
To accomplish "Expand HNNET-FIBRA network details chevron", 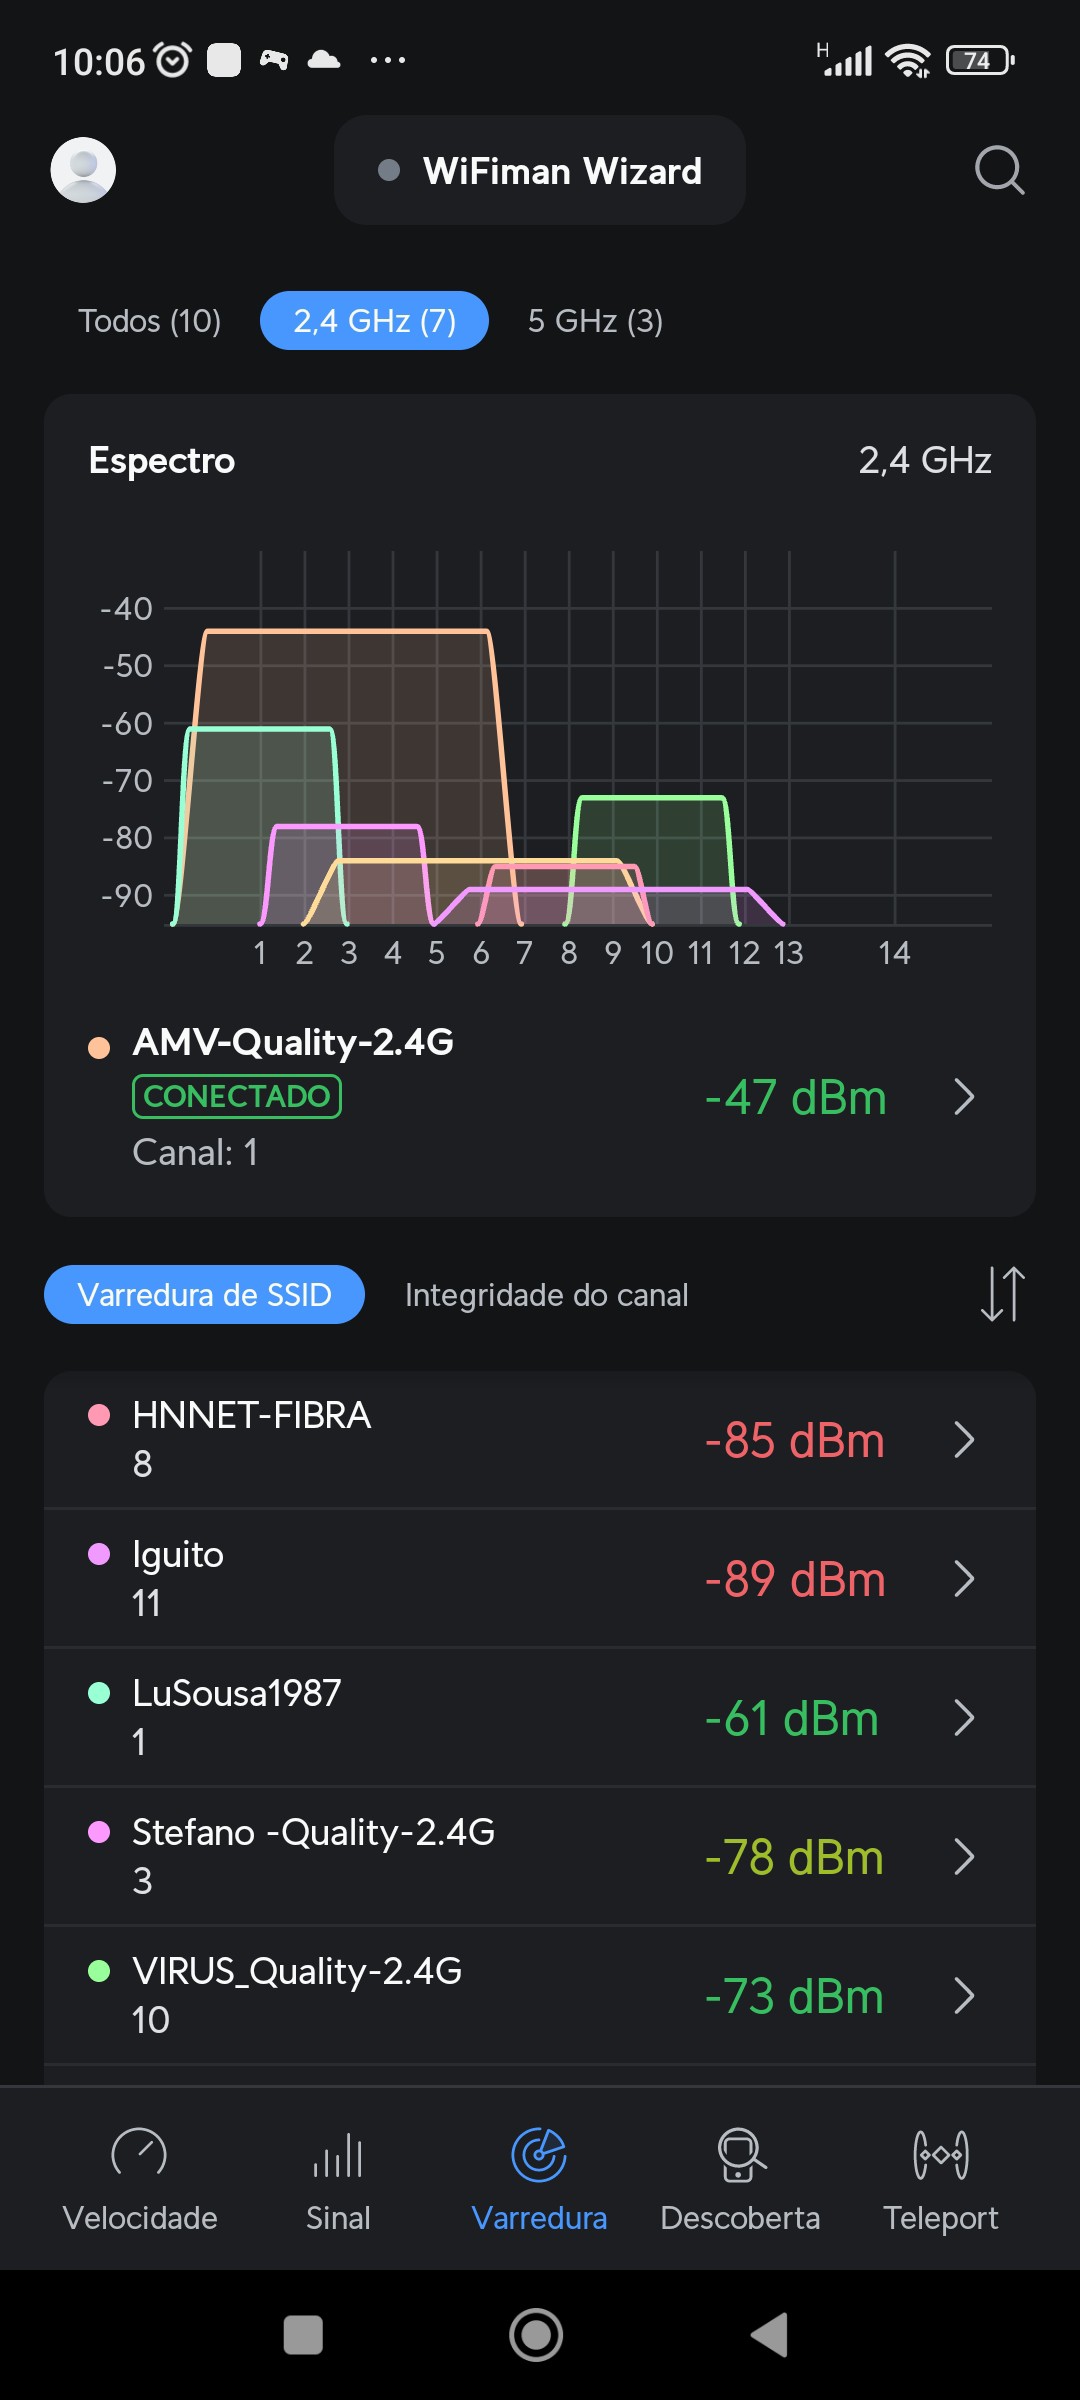I will (x=964, y=1440).
